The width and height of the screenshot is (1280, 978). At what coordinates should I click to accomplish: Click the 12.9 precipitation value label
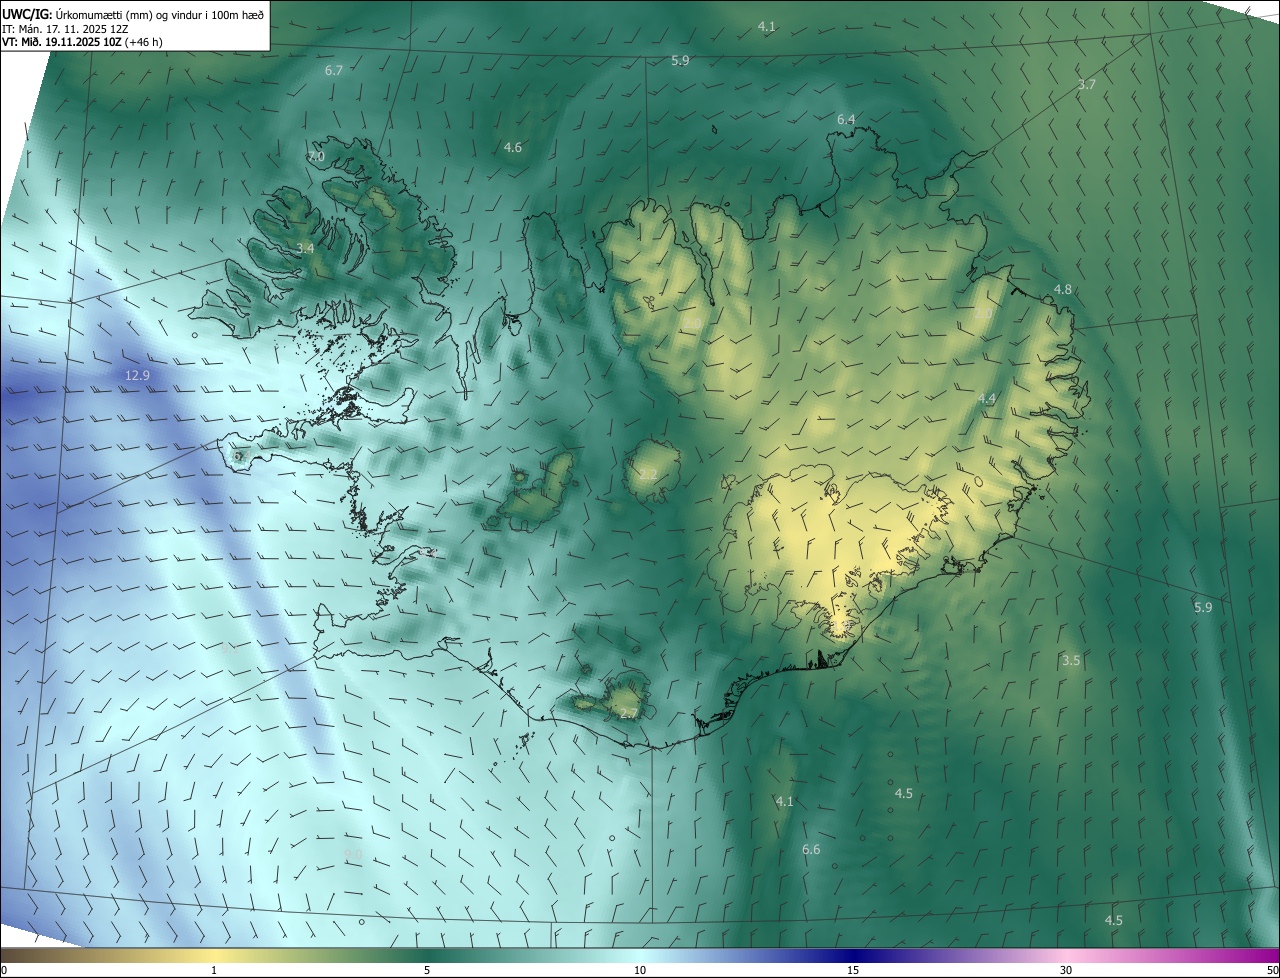point(137,376)
